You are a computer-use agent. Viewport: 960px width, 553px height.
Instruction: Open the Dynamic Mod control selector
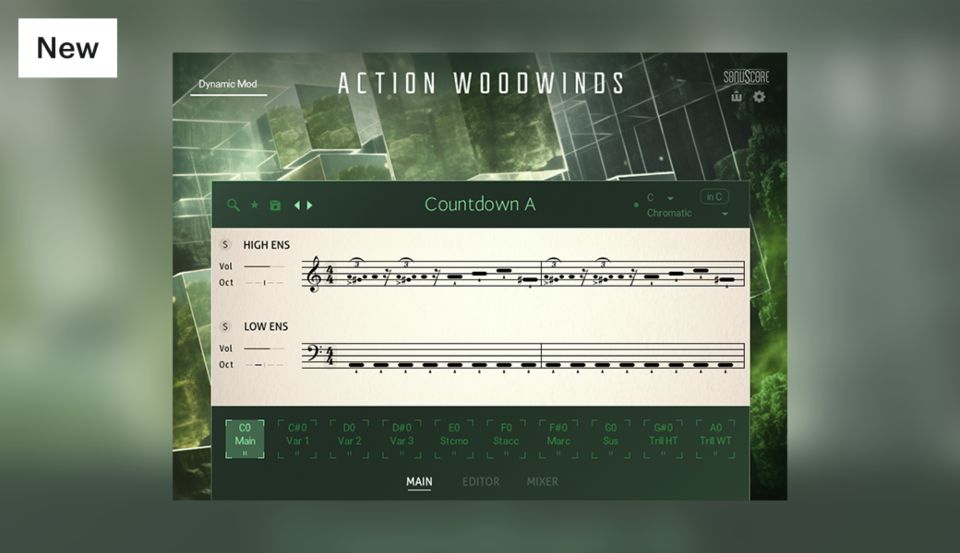228,85
